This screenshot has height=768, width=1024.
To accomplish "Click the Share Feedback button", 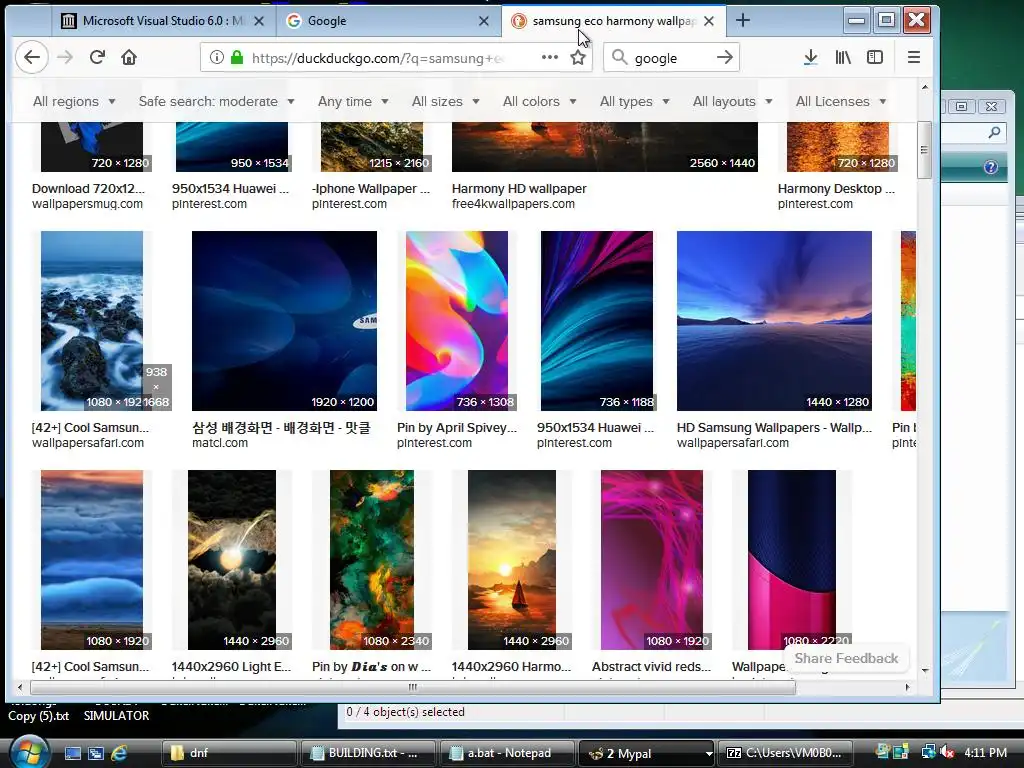I will pos(846,658).
